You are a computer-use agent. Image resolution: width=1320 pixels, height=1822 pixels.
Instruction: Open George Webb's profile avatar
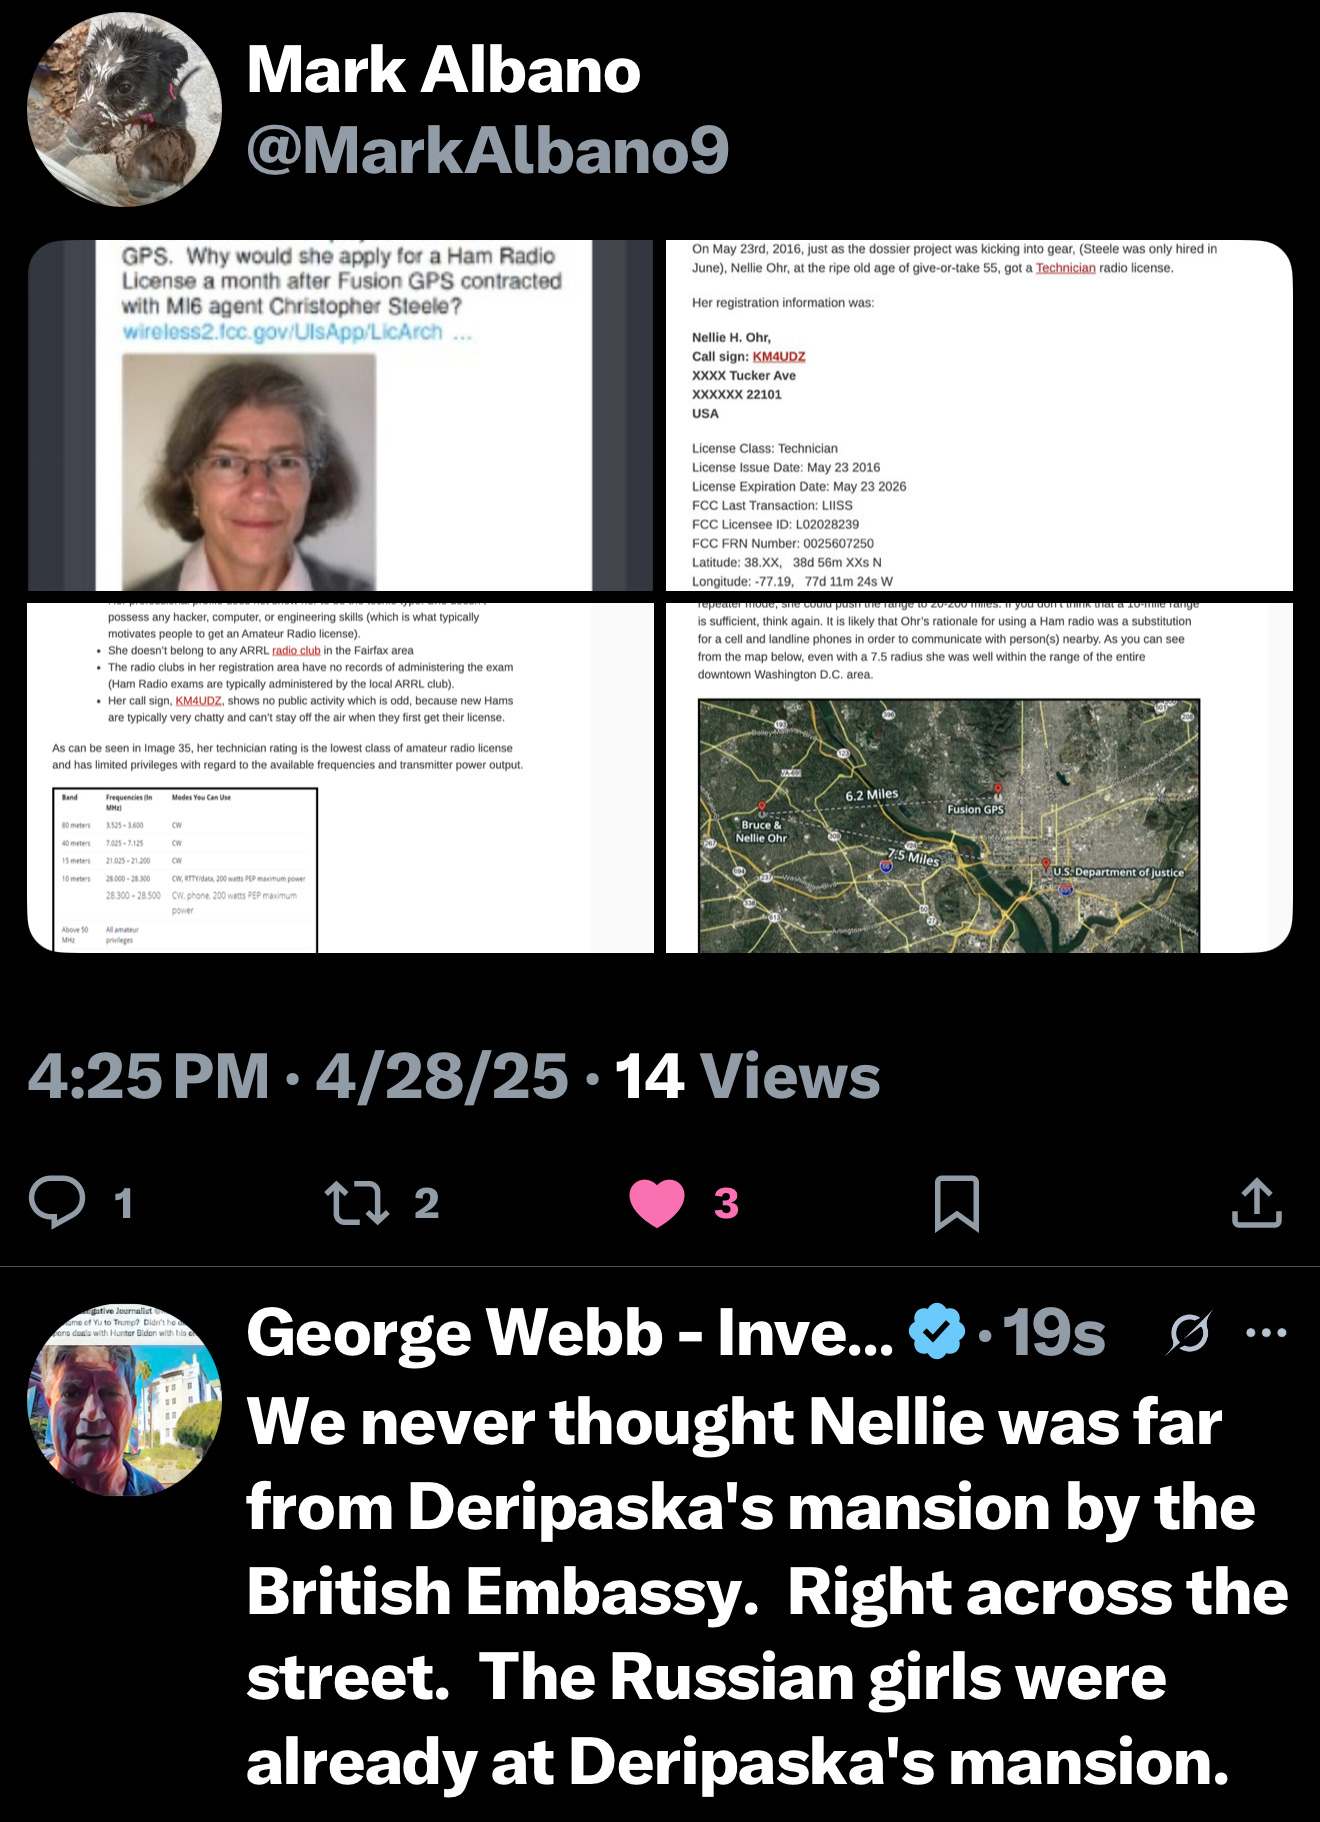[124, 1398]
